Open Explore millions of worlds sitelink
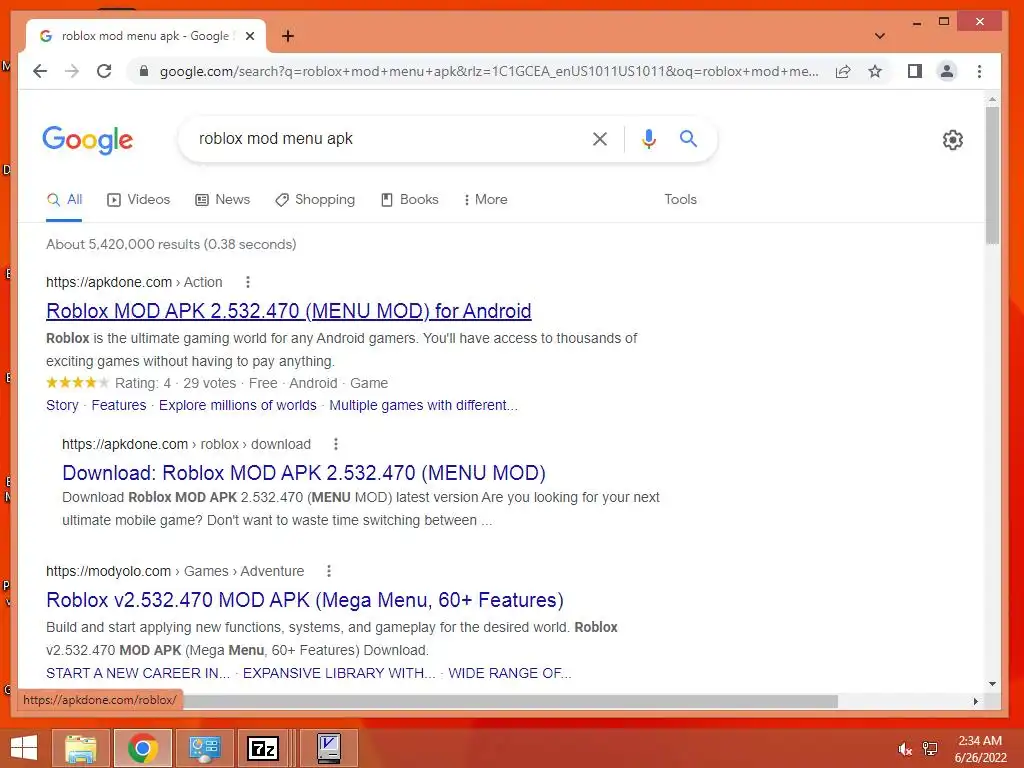Viewport: 1024px width, 768px height. 238,406
